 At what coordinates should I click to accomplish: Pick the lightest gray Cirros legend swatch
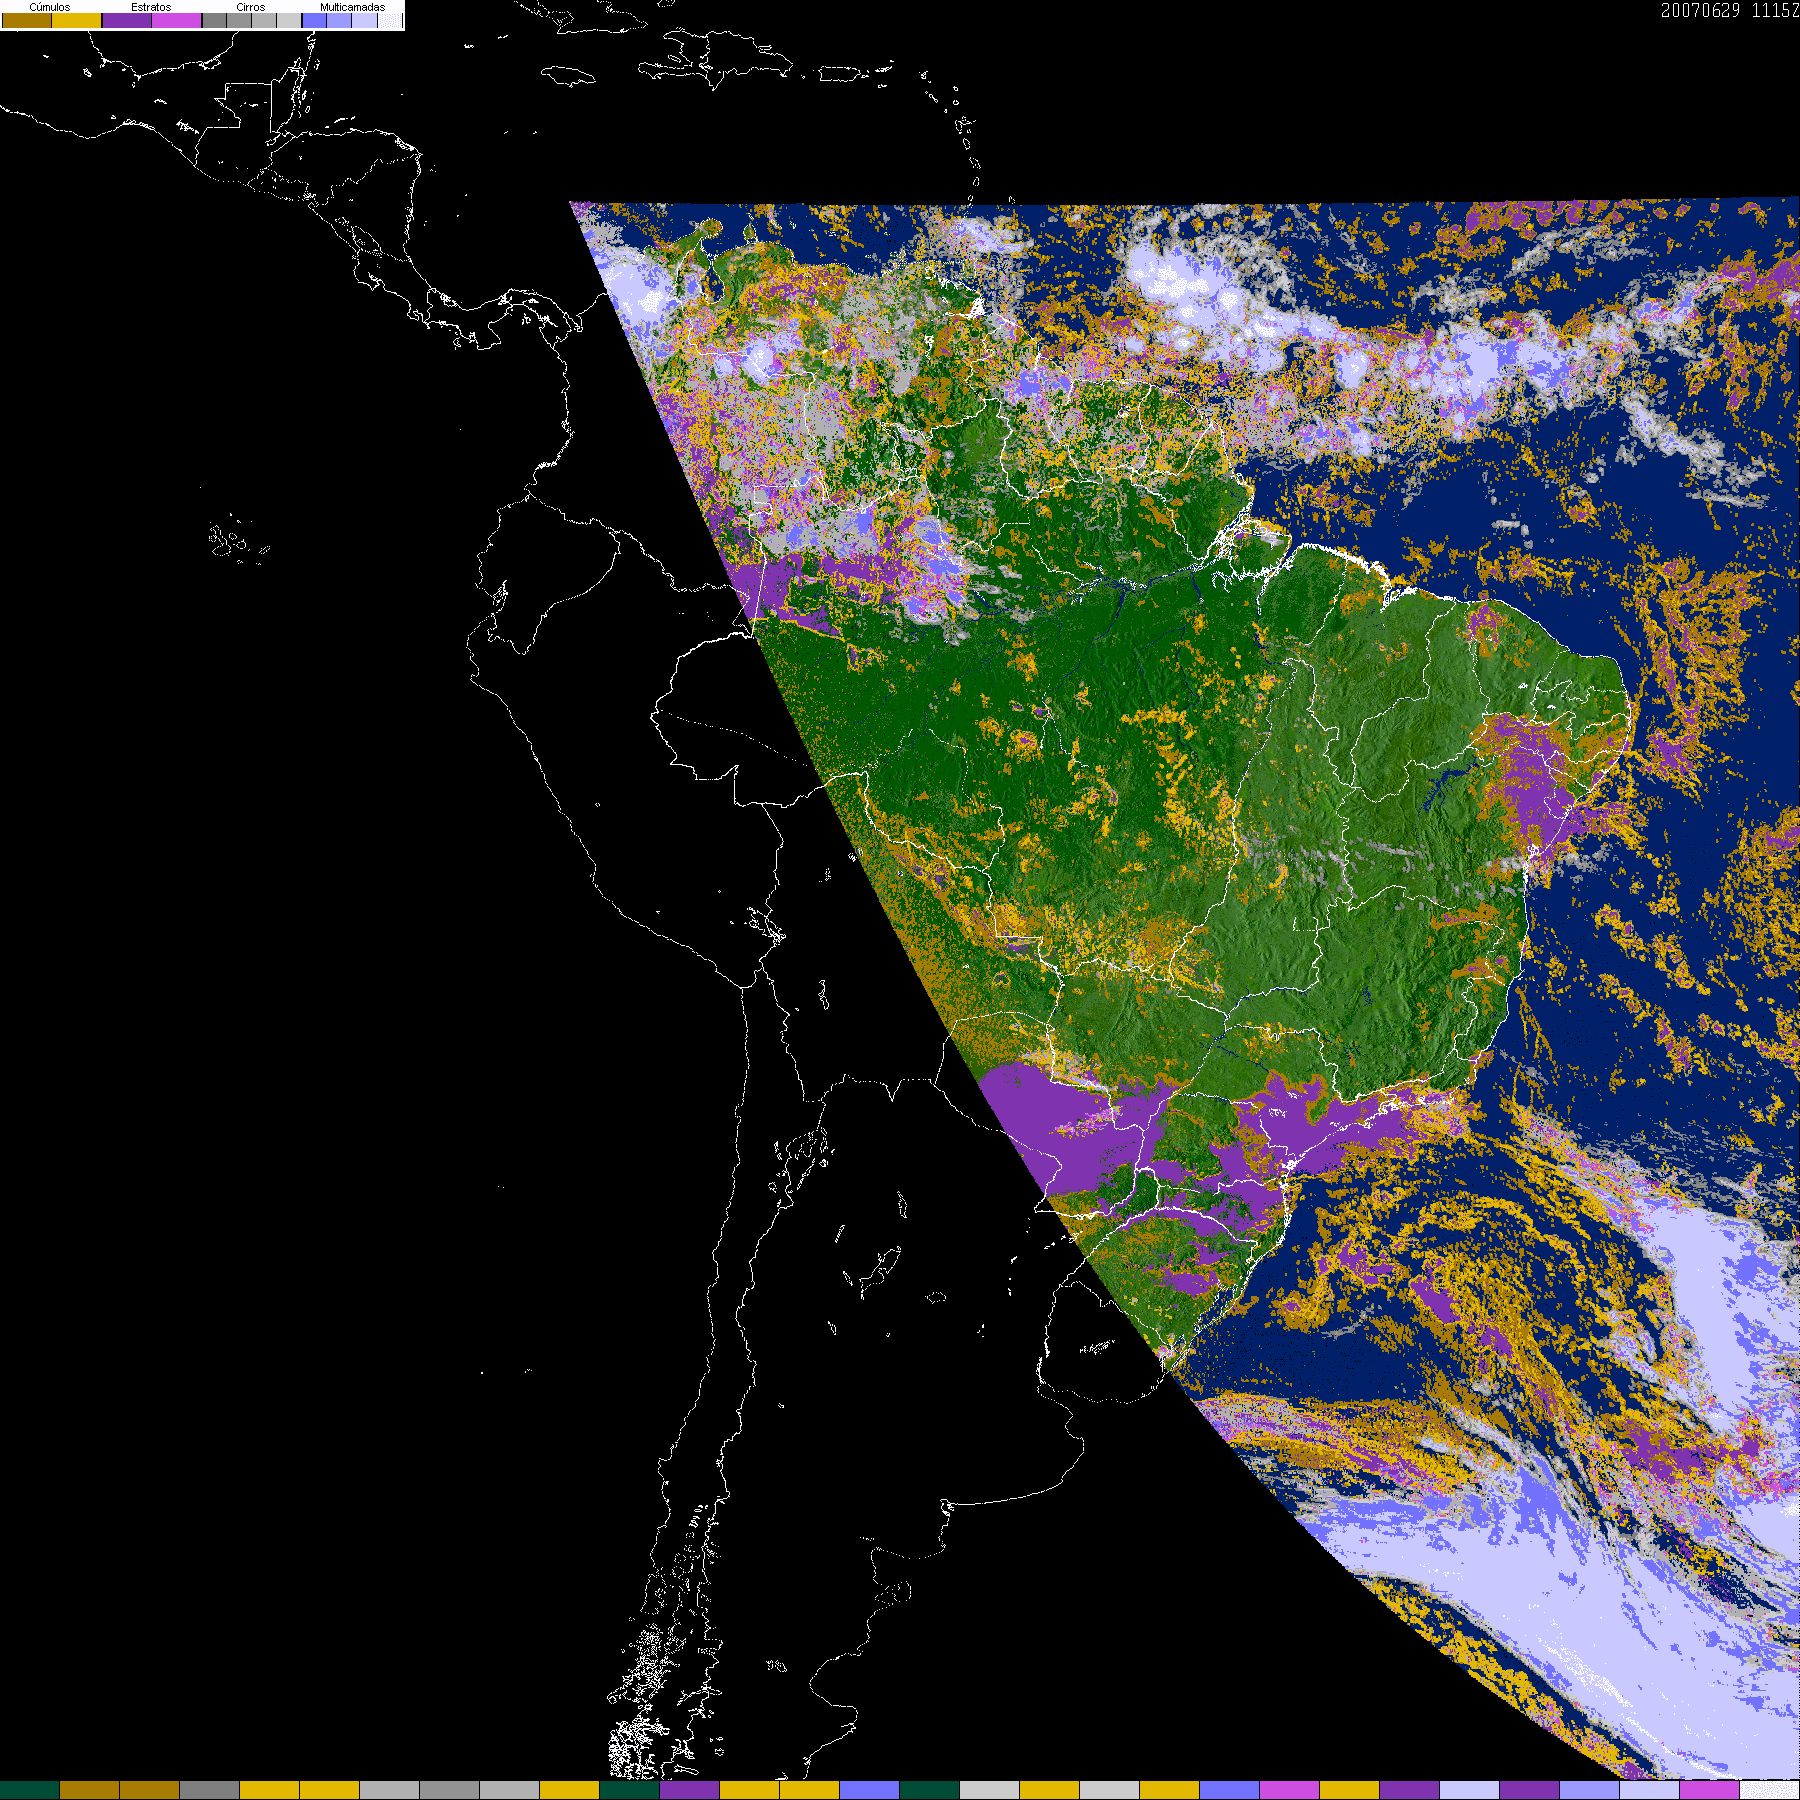[x=289, y=20]
